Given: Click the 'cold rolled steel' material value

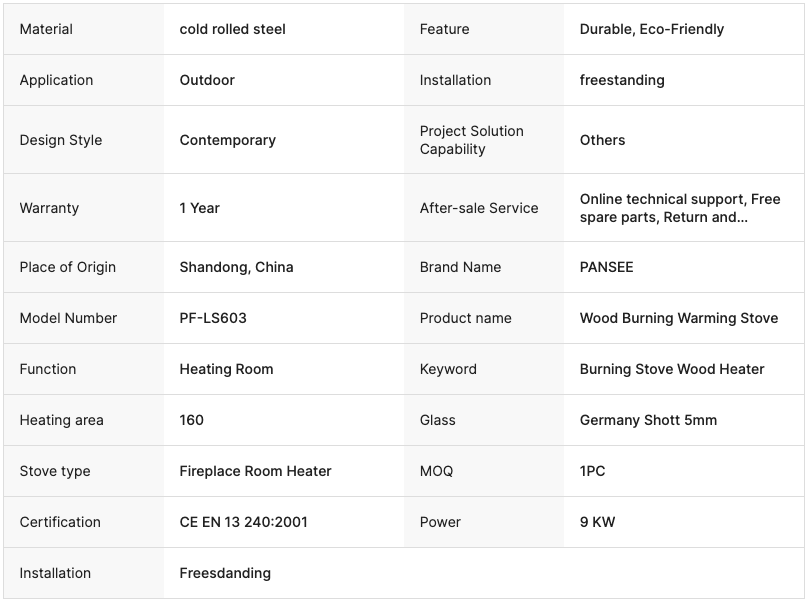Looking at the screenshot, I should click(232, 29).
